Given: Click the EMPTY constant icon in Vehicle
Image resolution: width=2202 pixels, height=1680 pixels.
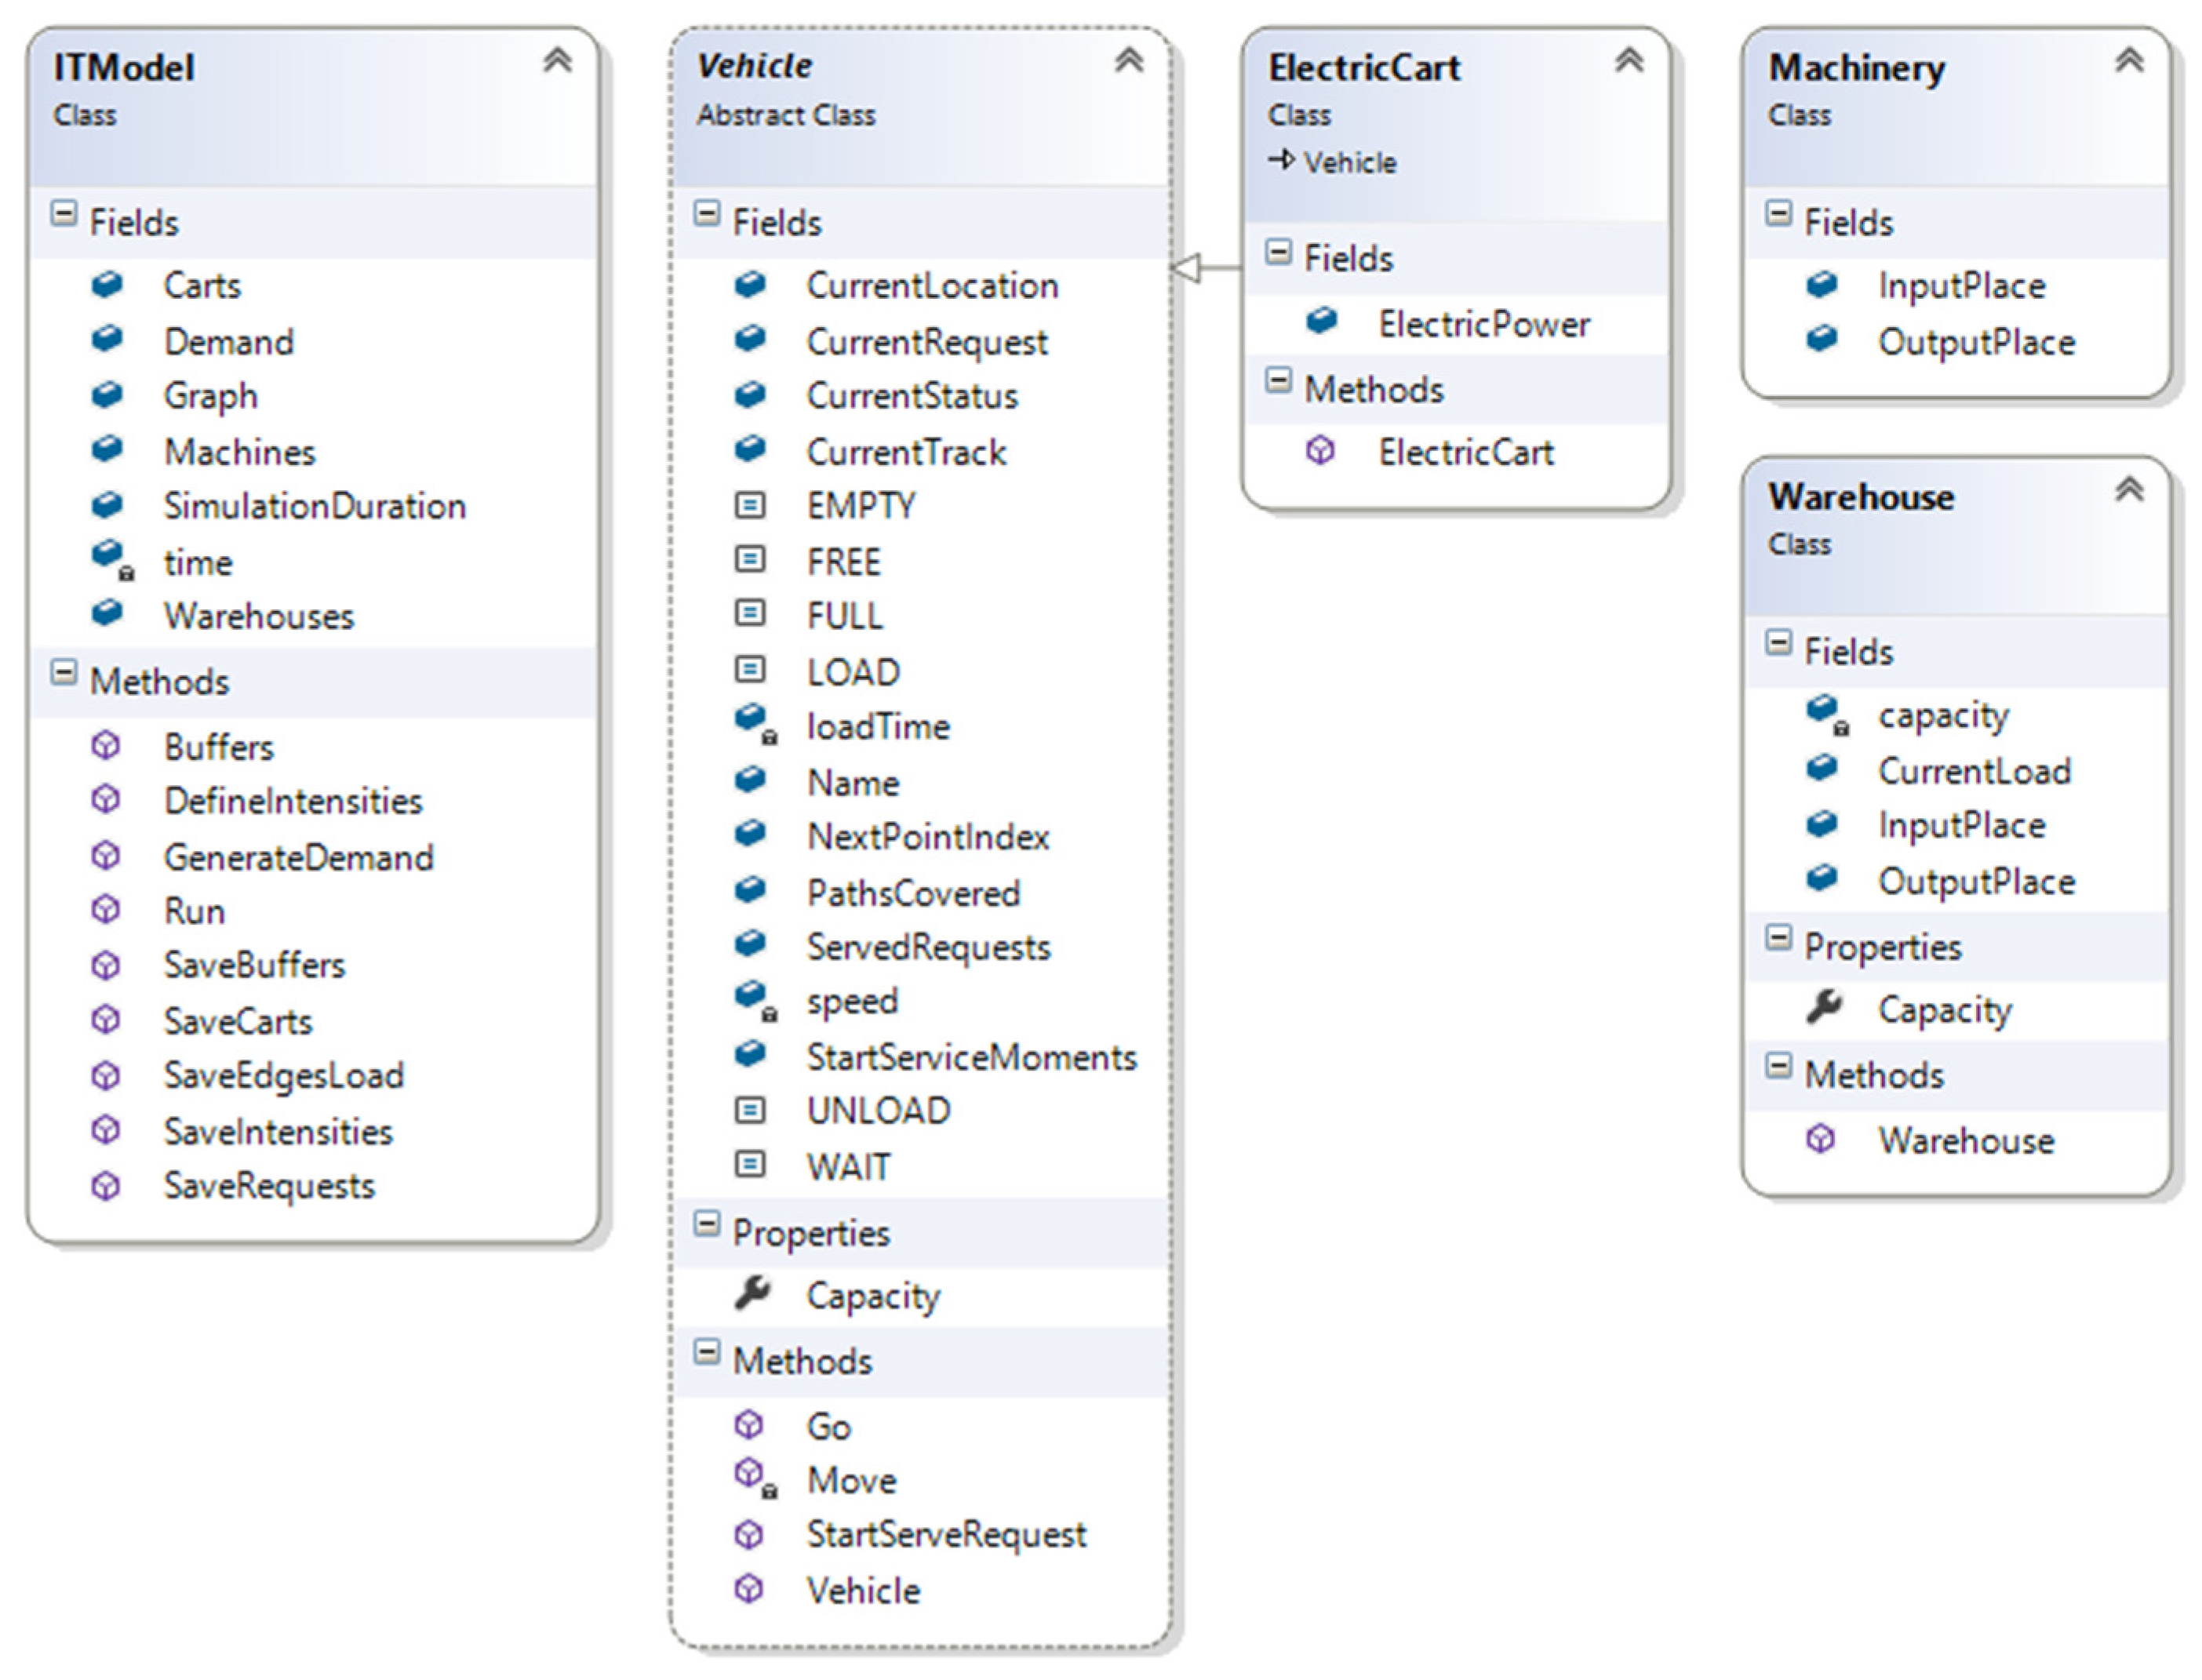Looking at the screenshot, I should tap(750, 505).
